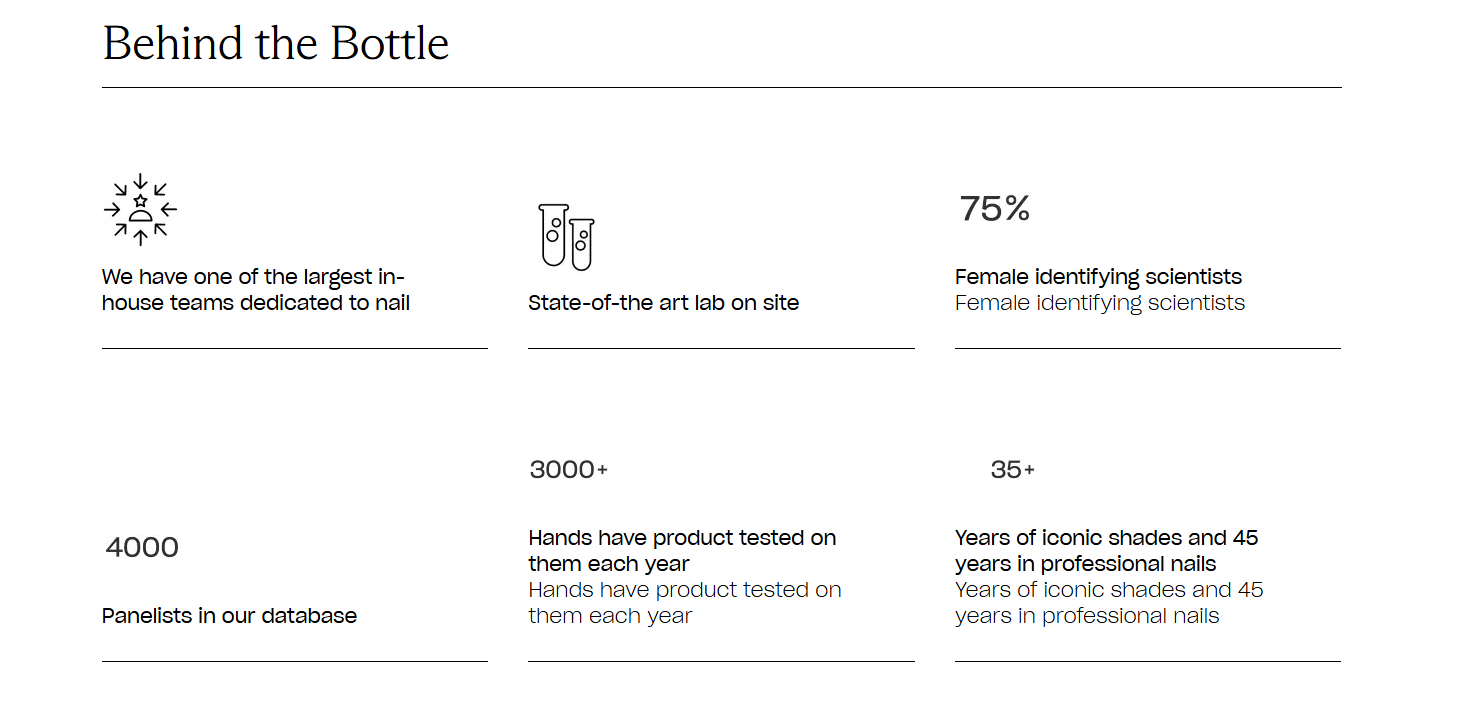Click the test tubes lab icon
Image resolution: width=1465 pixels, height=702 pixels.
pos(566,237)
